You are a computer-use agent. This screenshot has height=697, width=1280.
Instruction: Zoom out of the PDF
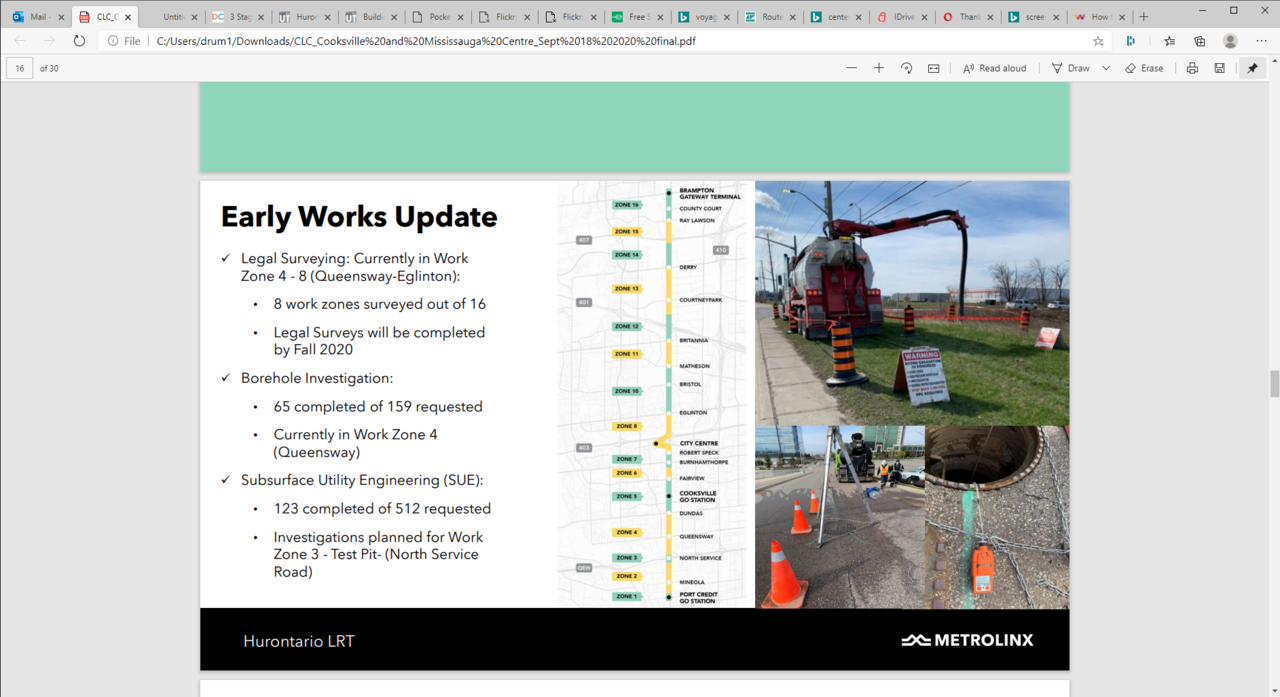[851, 68]
